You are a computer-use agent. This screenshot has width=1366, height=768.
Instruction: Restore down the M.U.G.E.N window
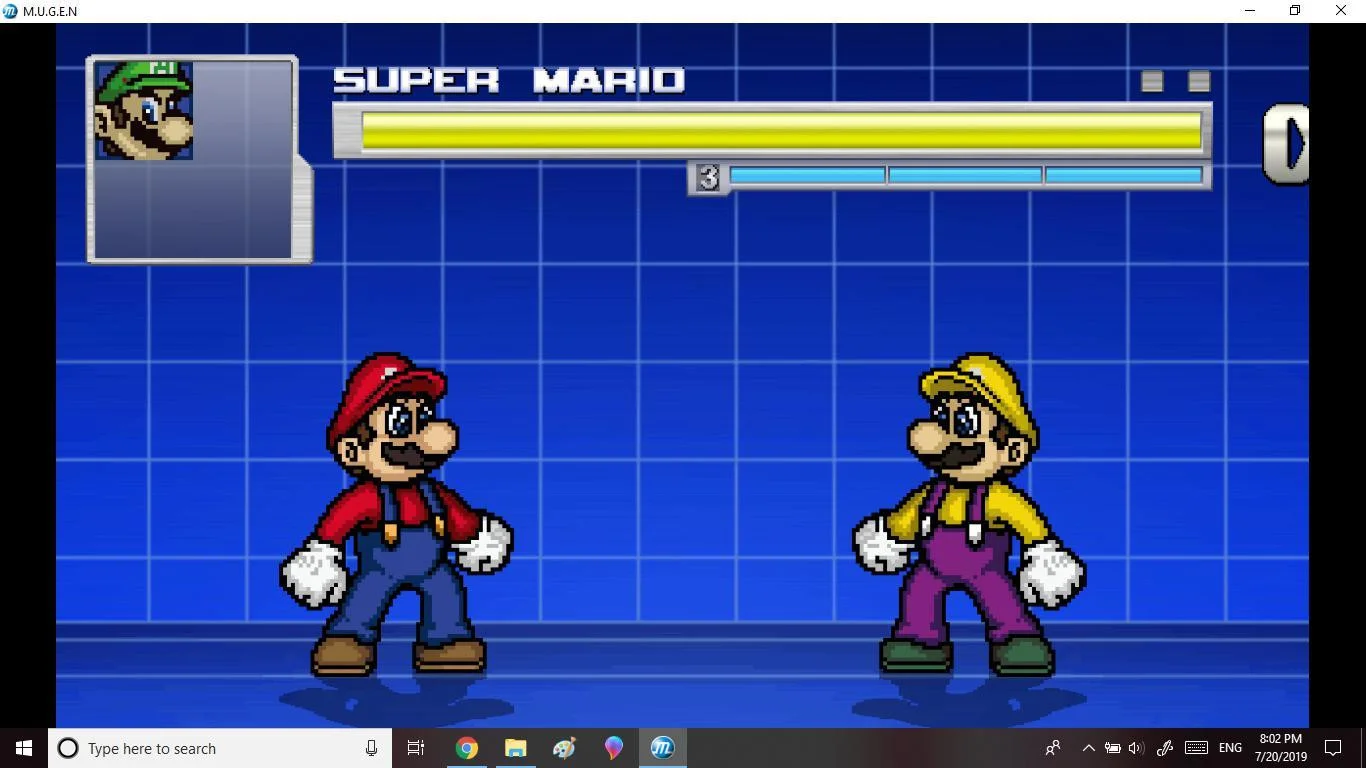pos(1295,11)
